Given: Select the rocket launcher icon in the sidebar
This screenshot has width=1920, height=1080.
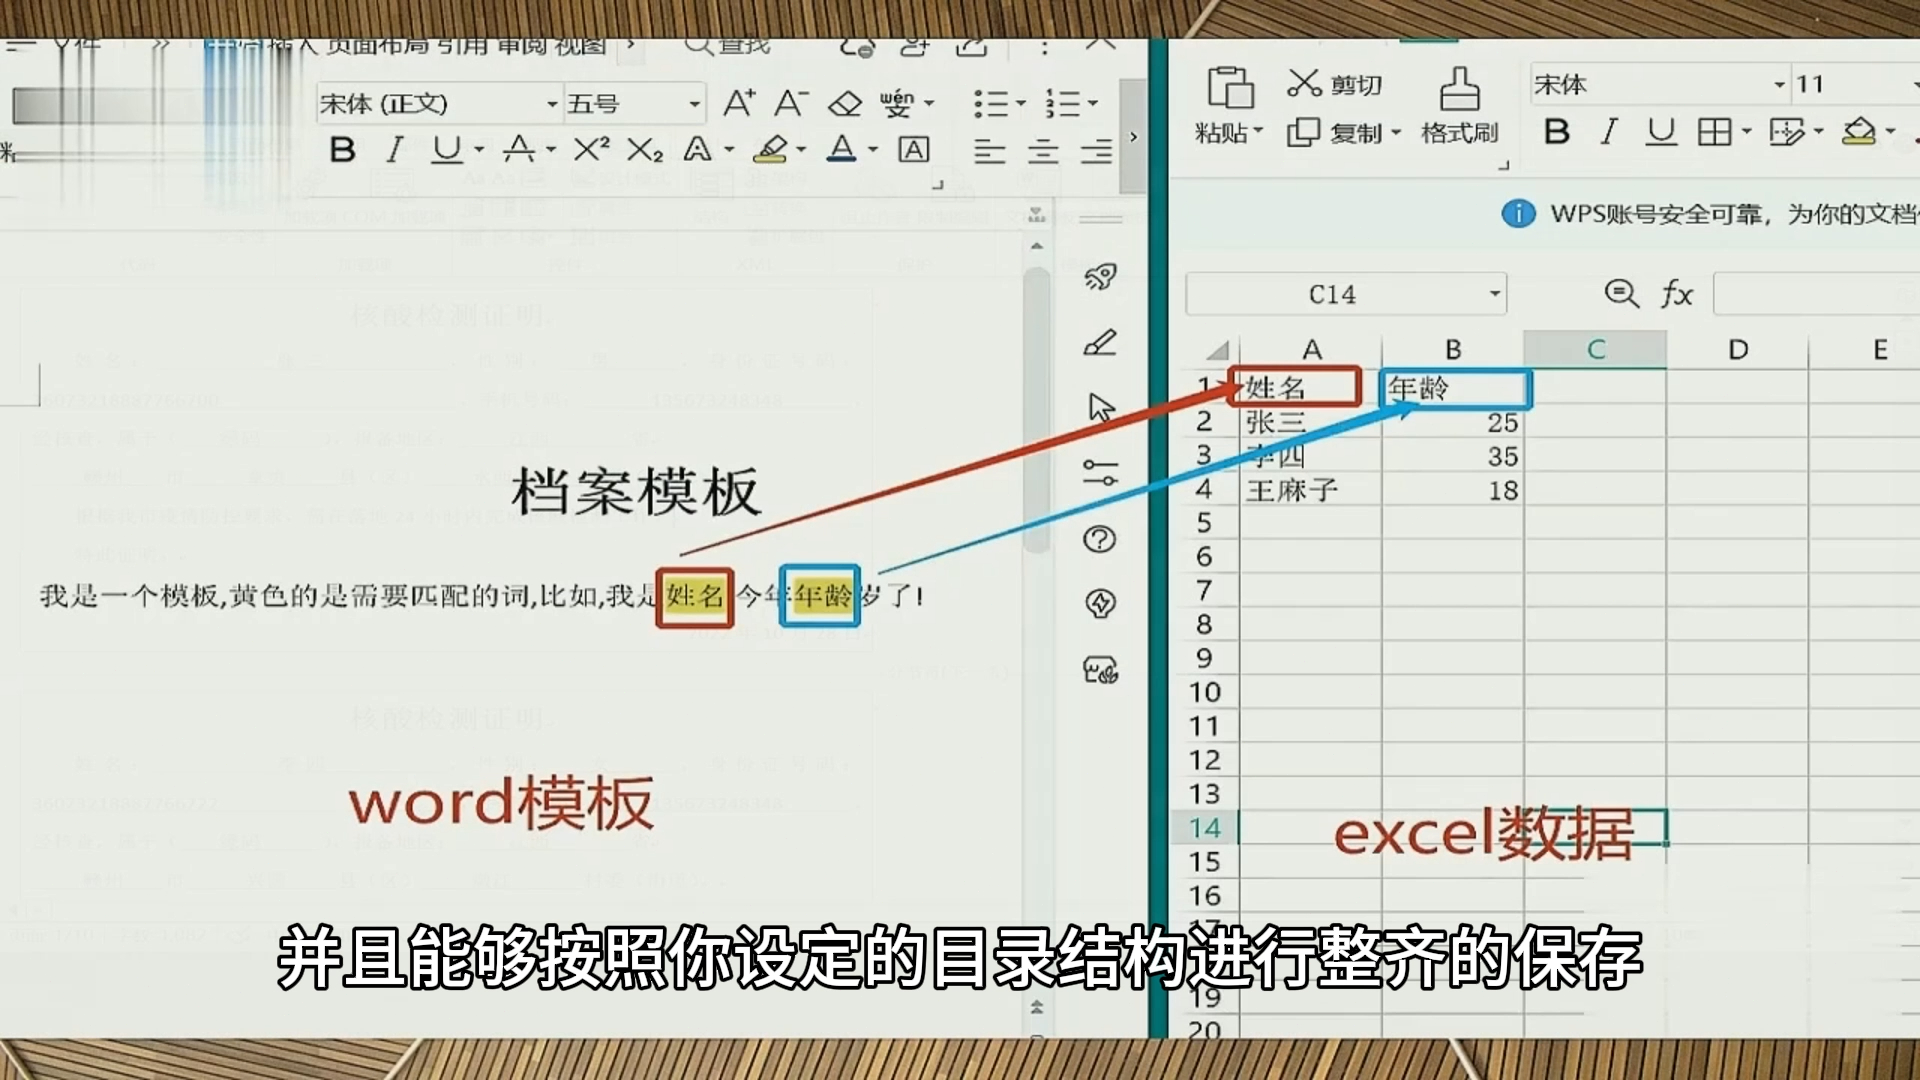Looking at the screenshot, I should click(1100, 279).
